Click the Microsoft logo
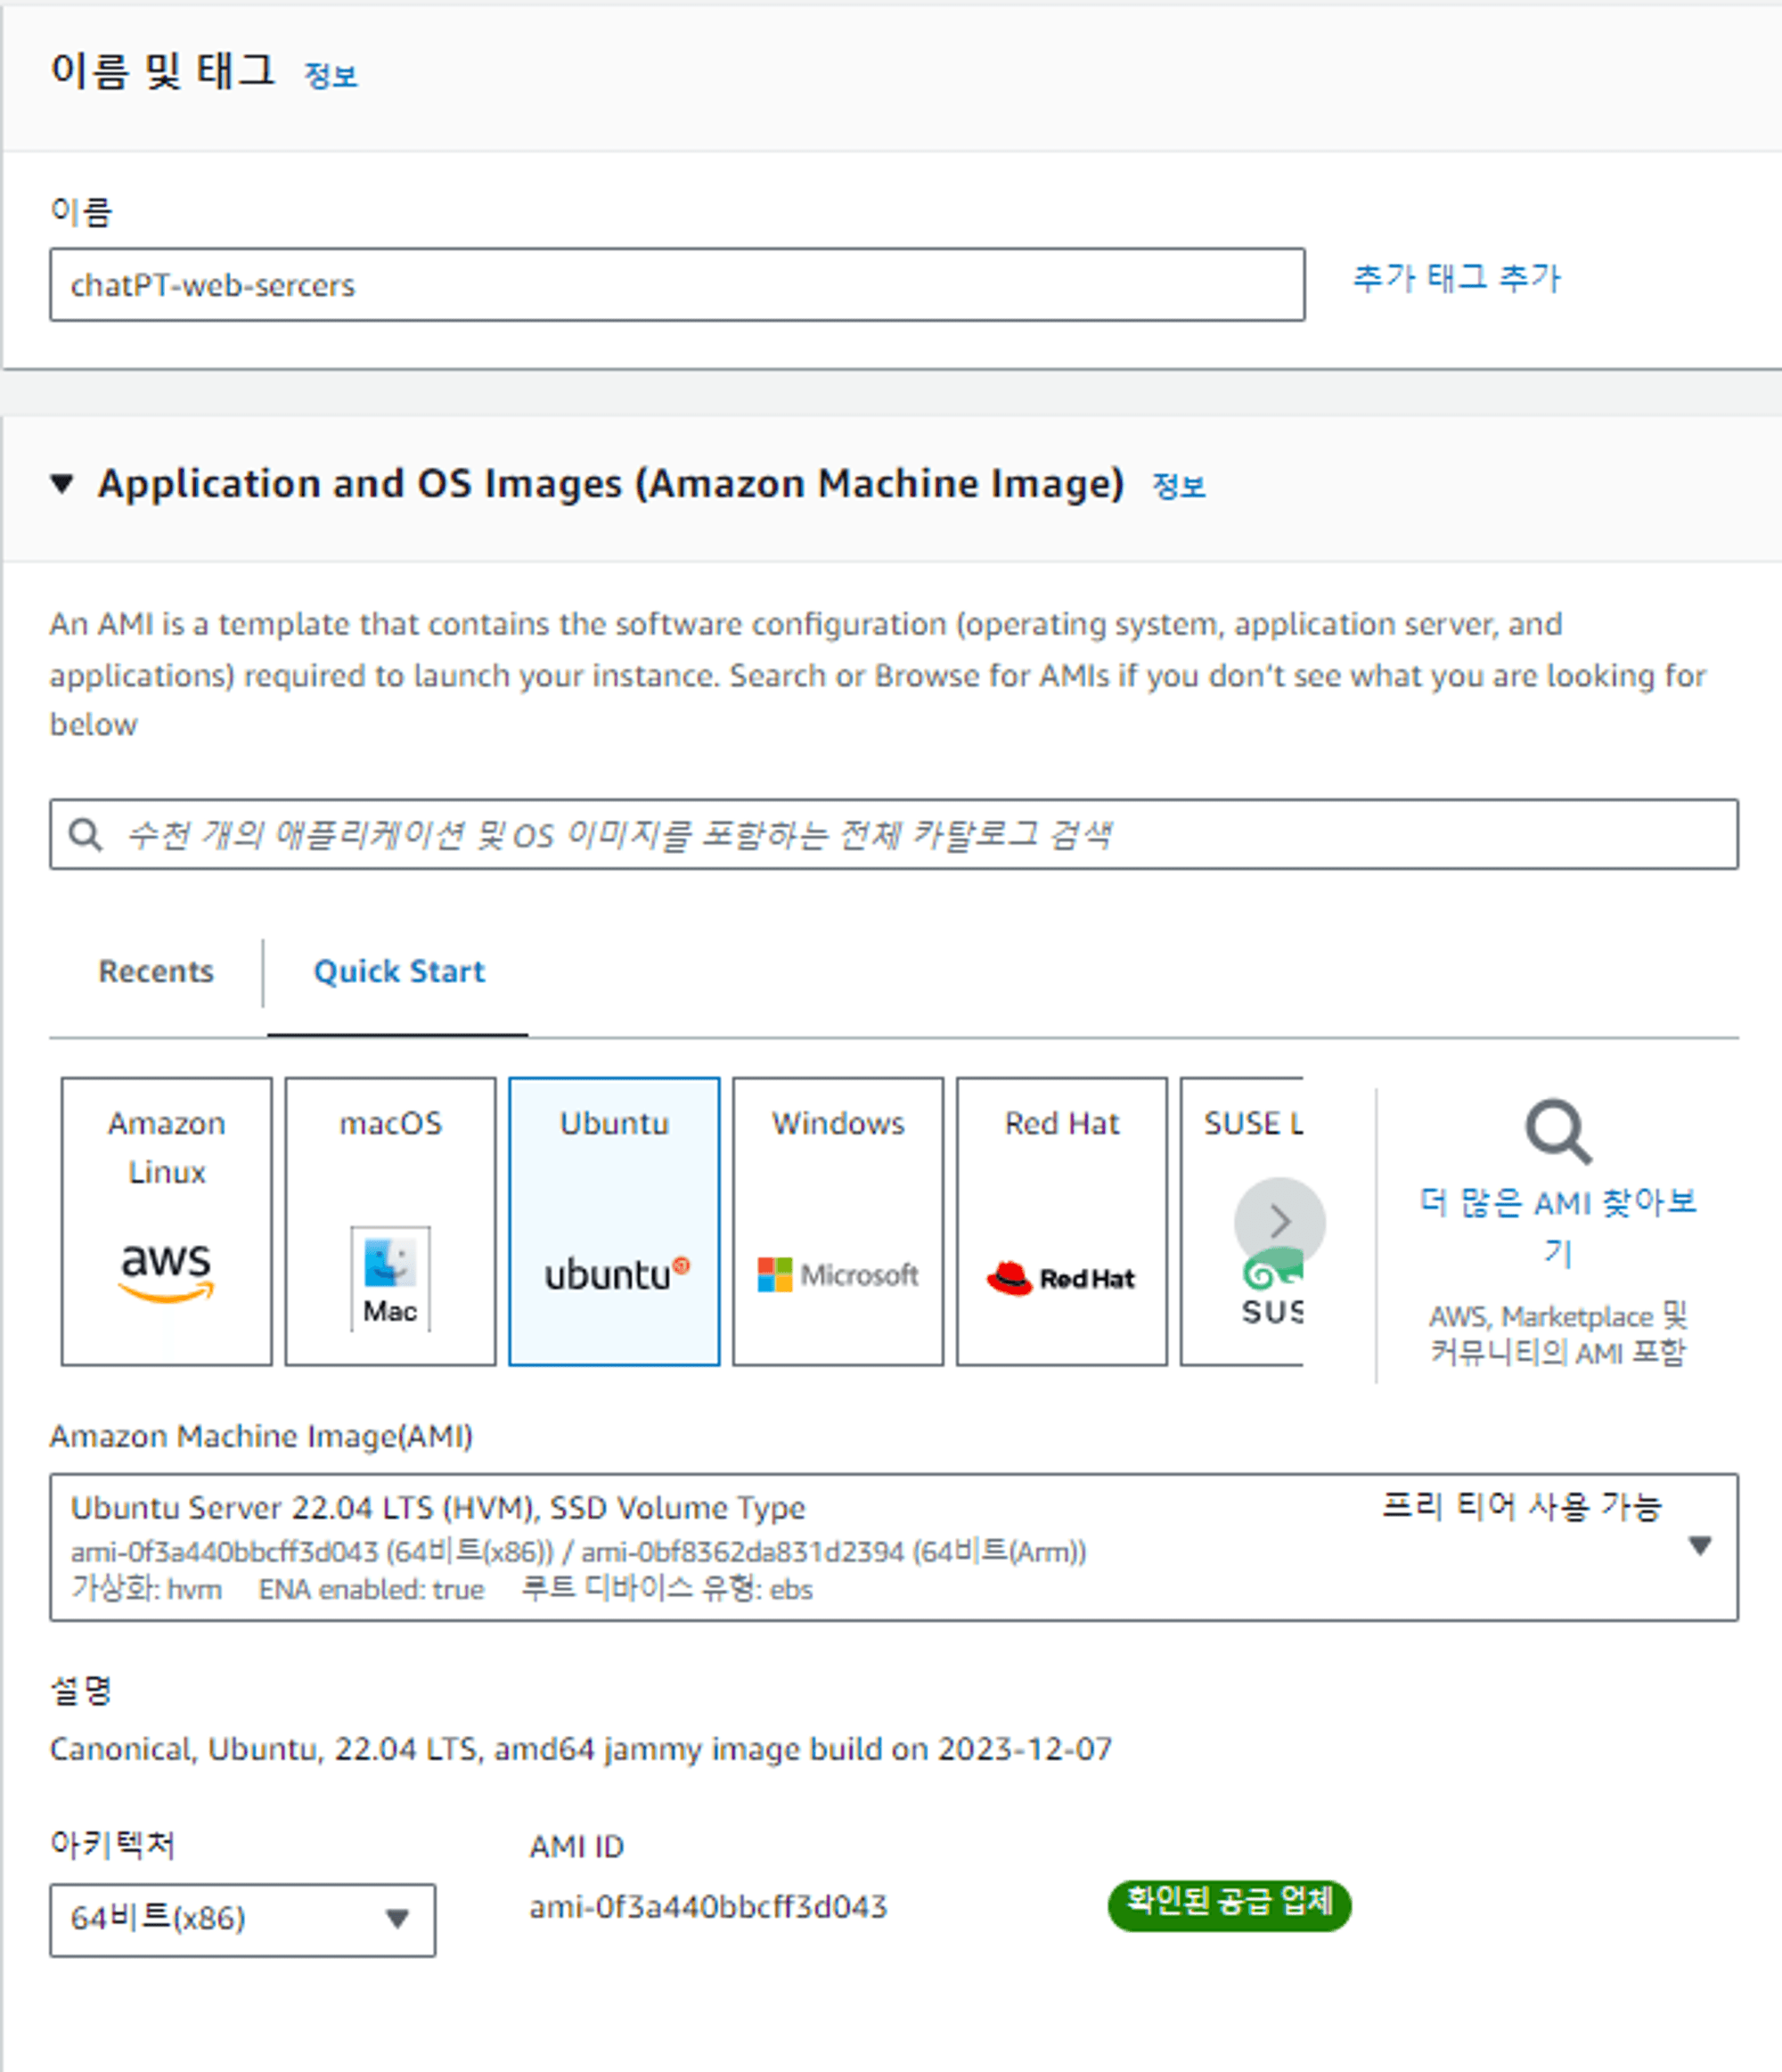 click(838, 1275)
